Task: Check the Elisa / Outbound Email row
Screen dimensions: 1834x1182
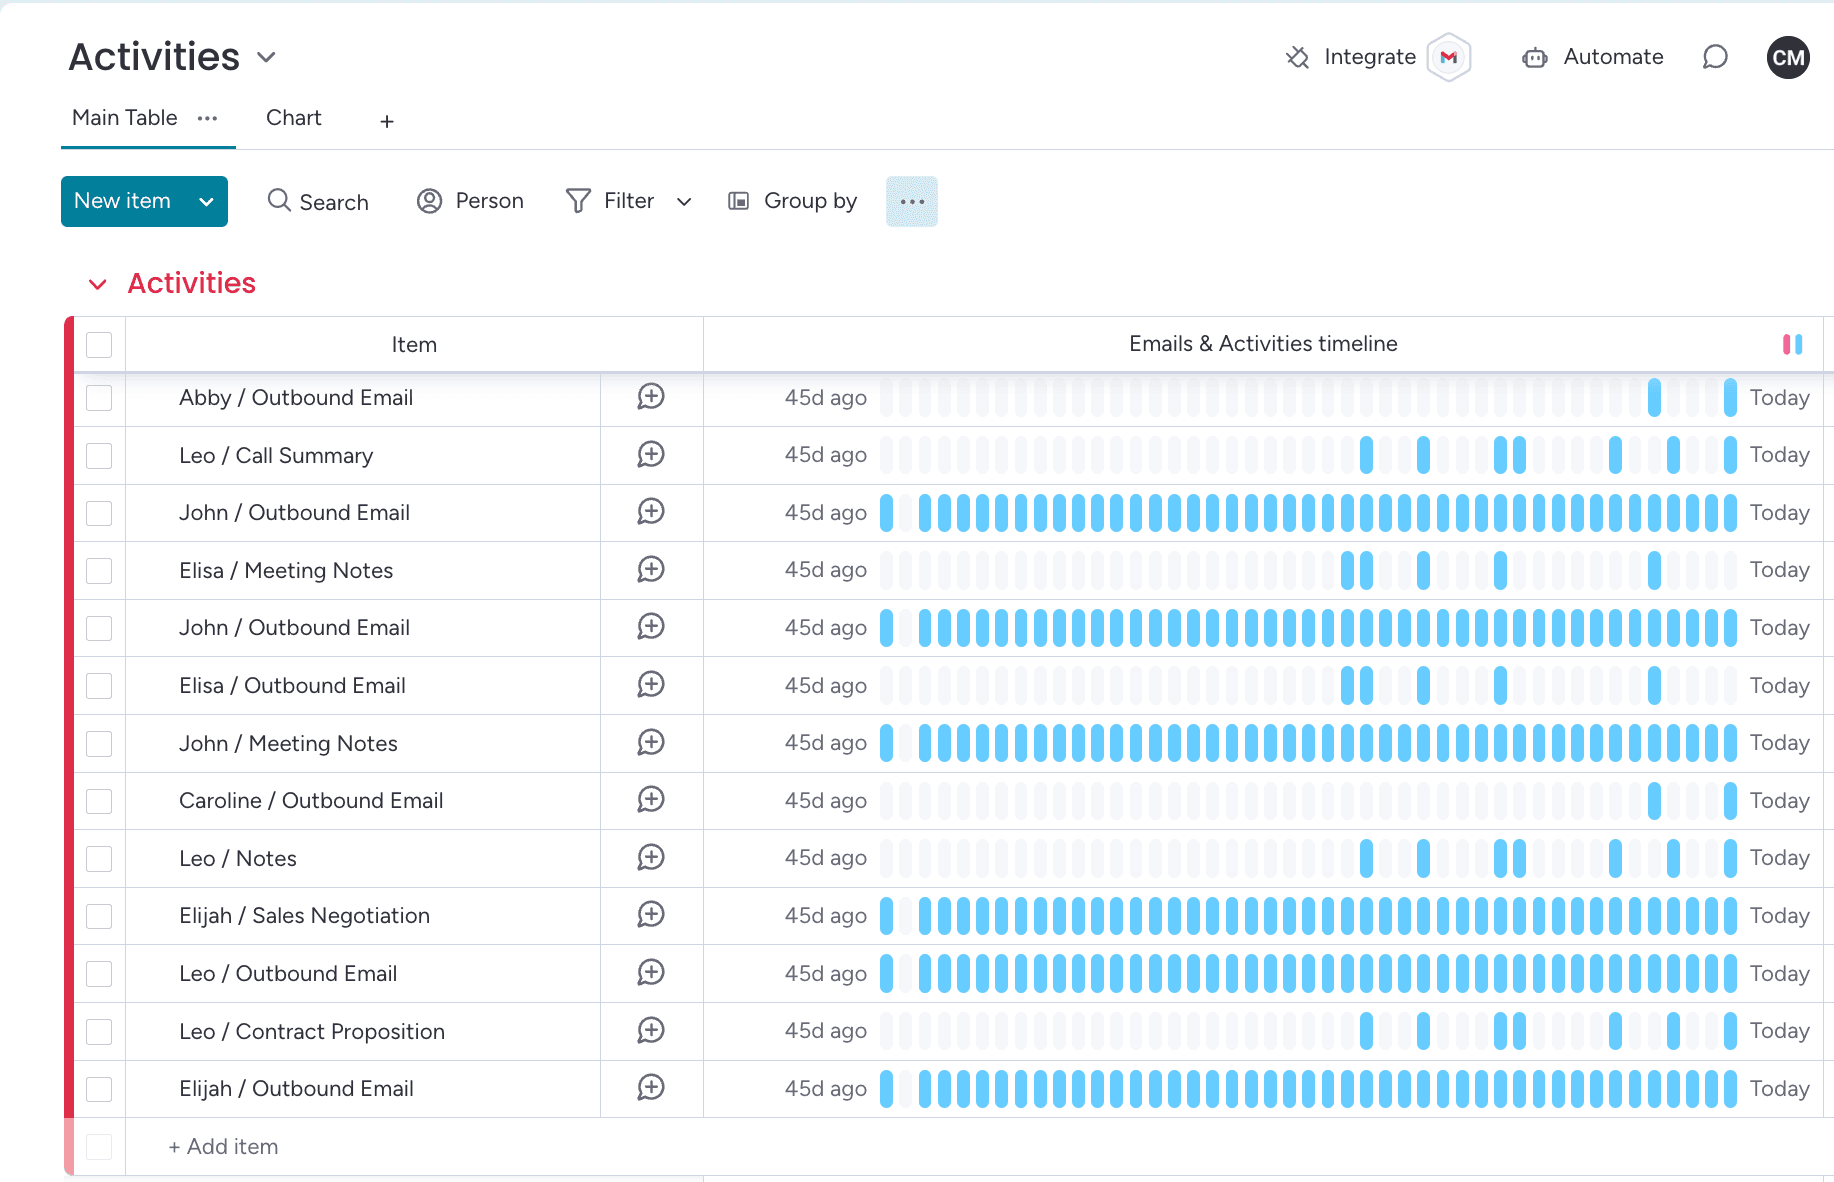Action: pyautogui.click(x=99, y=686)
